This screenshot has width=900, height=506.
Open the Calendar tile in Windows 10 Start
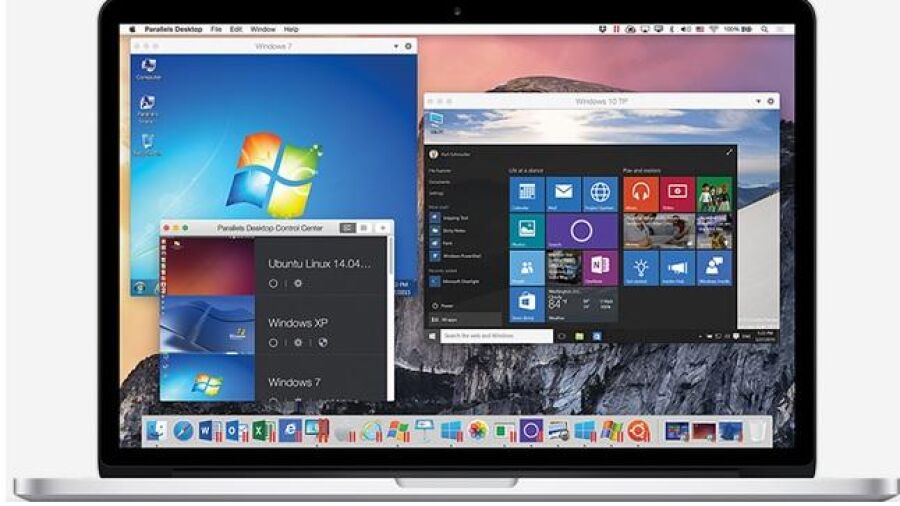(527, 194)
